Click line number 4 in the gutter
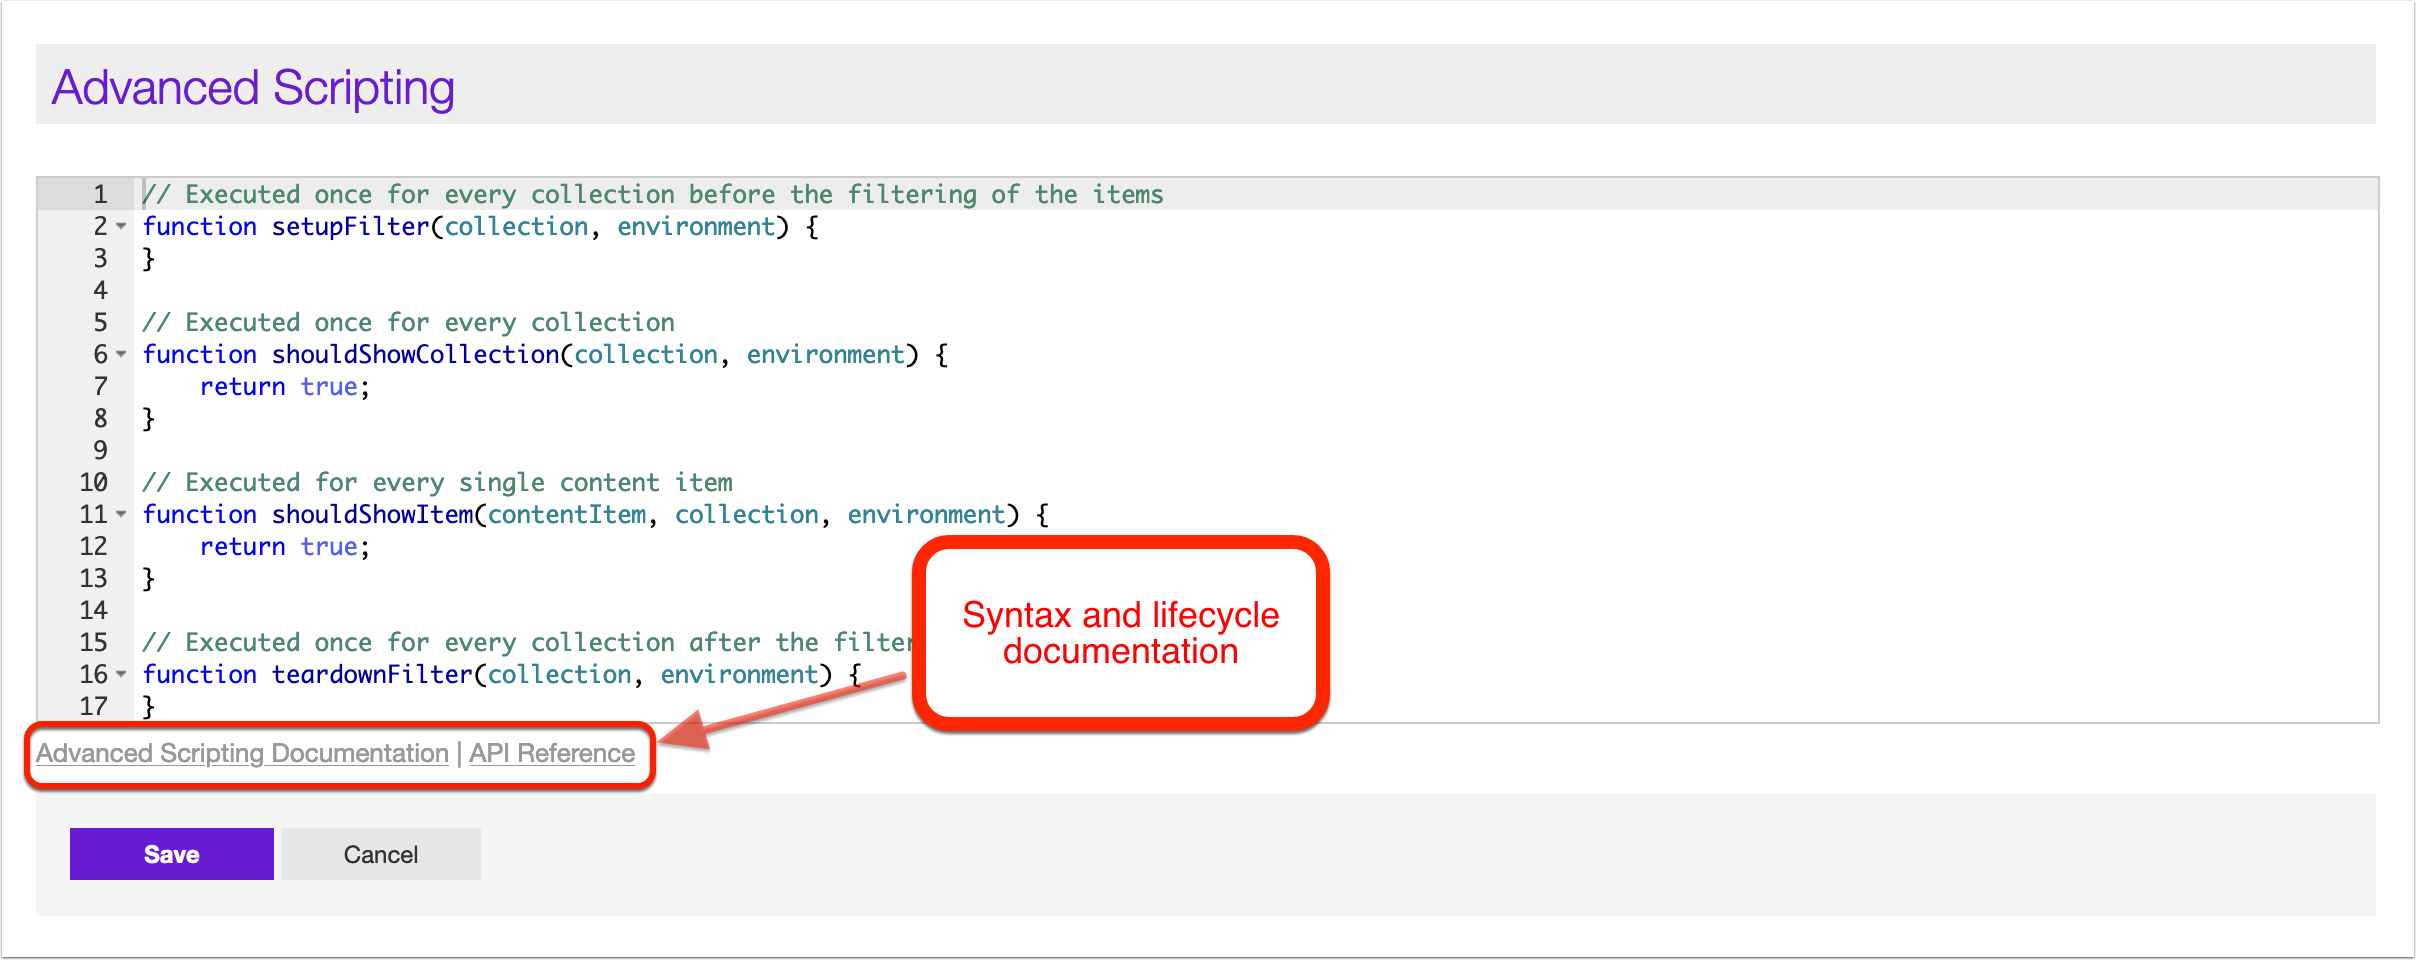Screen dimensions: 2416x960 click(x=100, y=290)
